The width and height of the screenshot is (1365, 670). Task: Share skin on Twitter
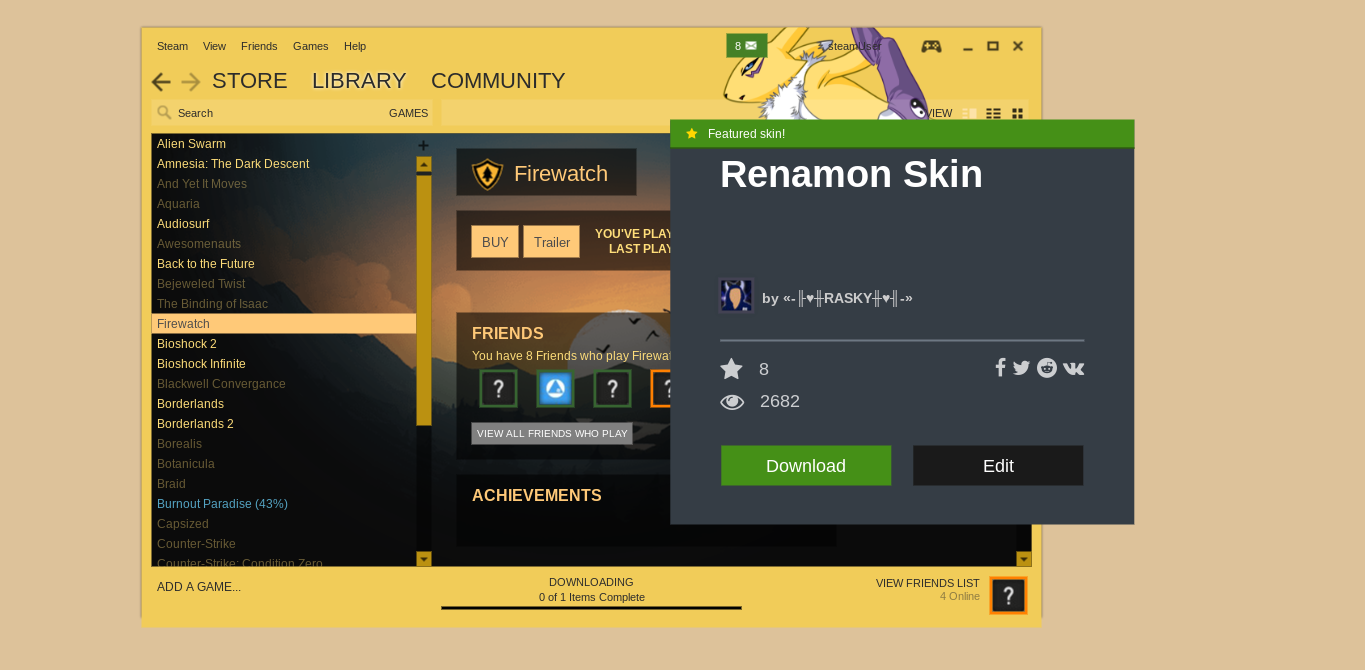click(x=1021, y=367)
